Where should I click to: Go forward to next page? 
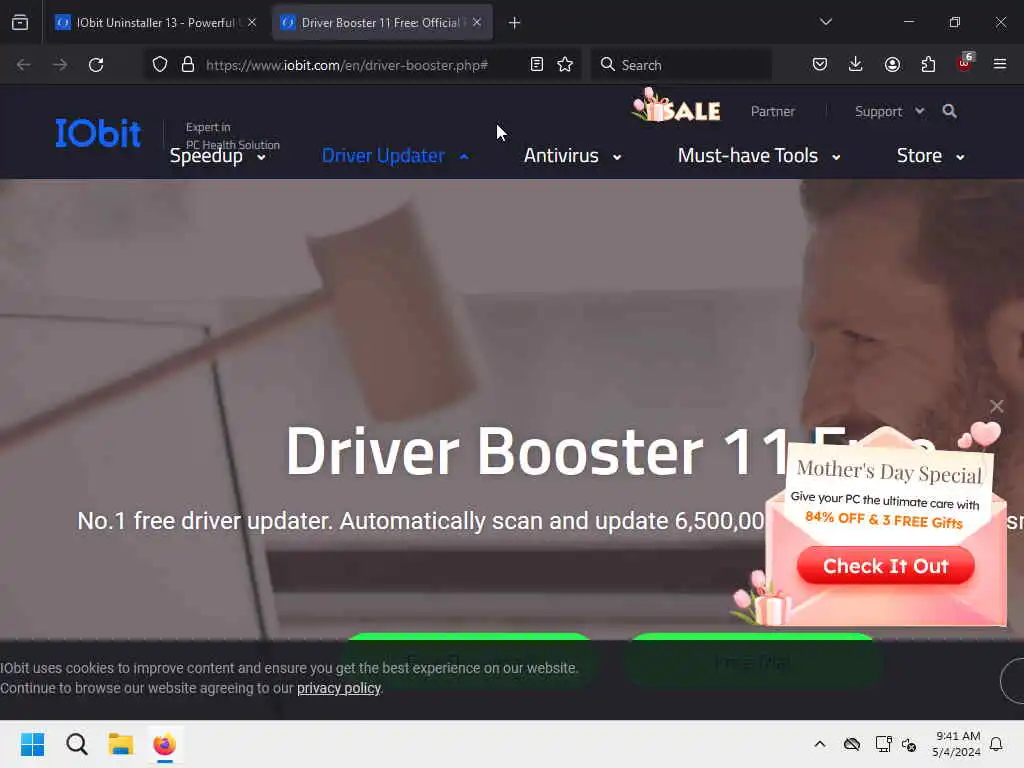pos(60,65)
